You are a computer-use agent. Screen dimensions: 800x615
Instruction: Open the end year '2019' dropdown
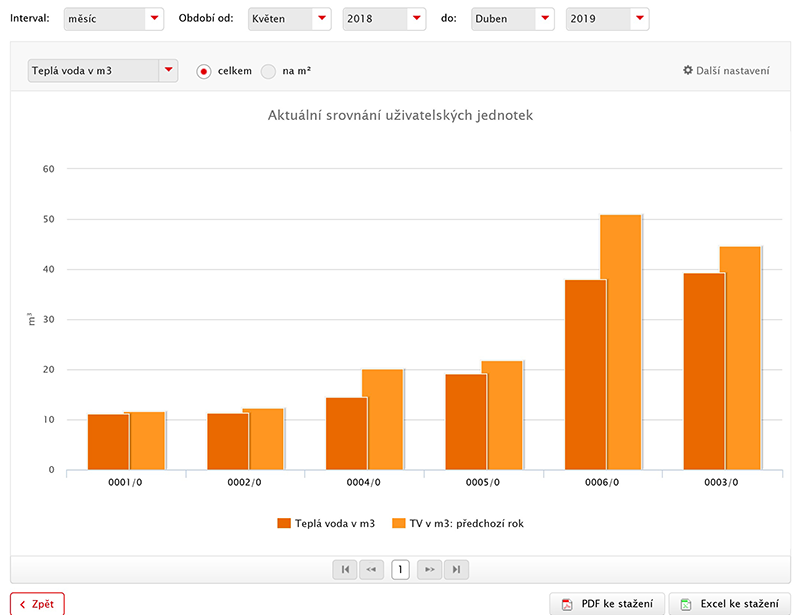tap(607, 19)
